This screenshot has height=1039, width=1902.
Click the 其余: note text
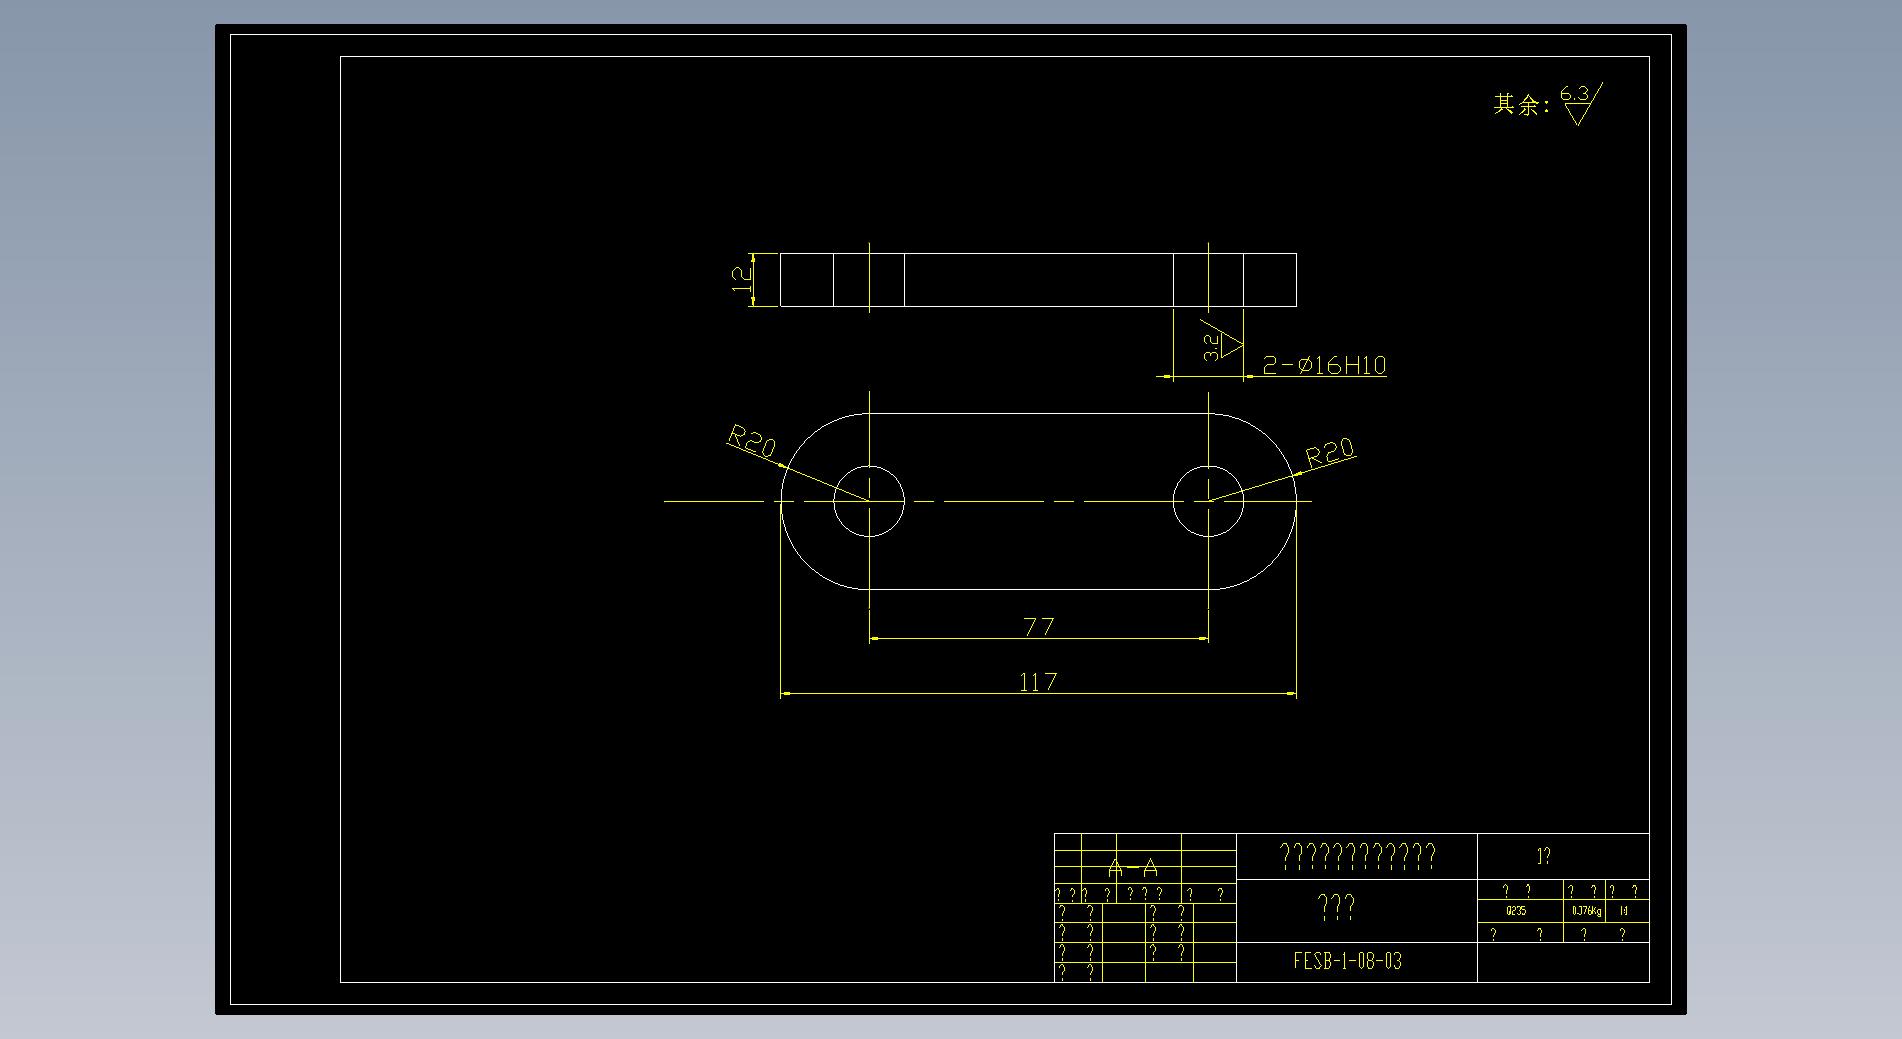click(x=1521, y=105)
